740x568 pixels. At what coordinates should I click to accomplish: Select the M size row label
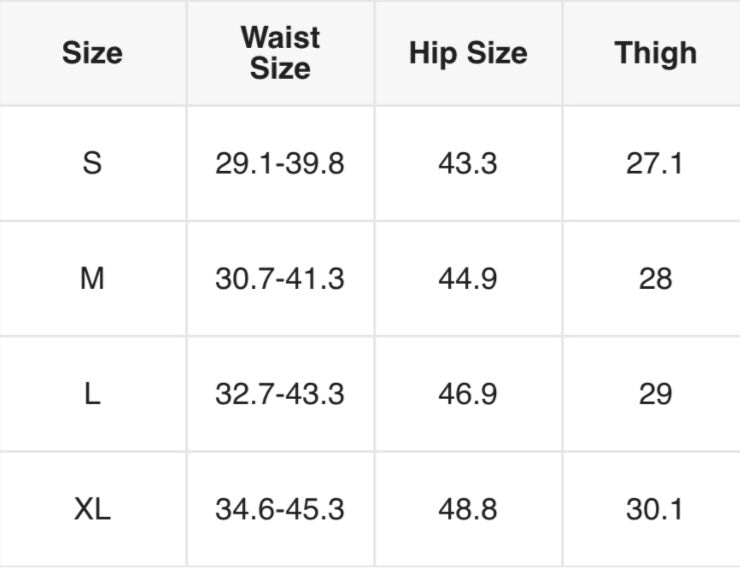click(92, 279)
